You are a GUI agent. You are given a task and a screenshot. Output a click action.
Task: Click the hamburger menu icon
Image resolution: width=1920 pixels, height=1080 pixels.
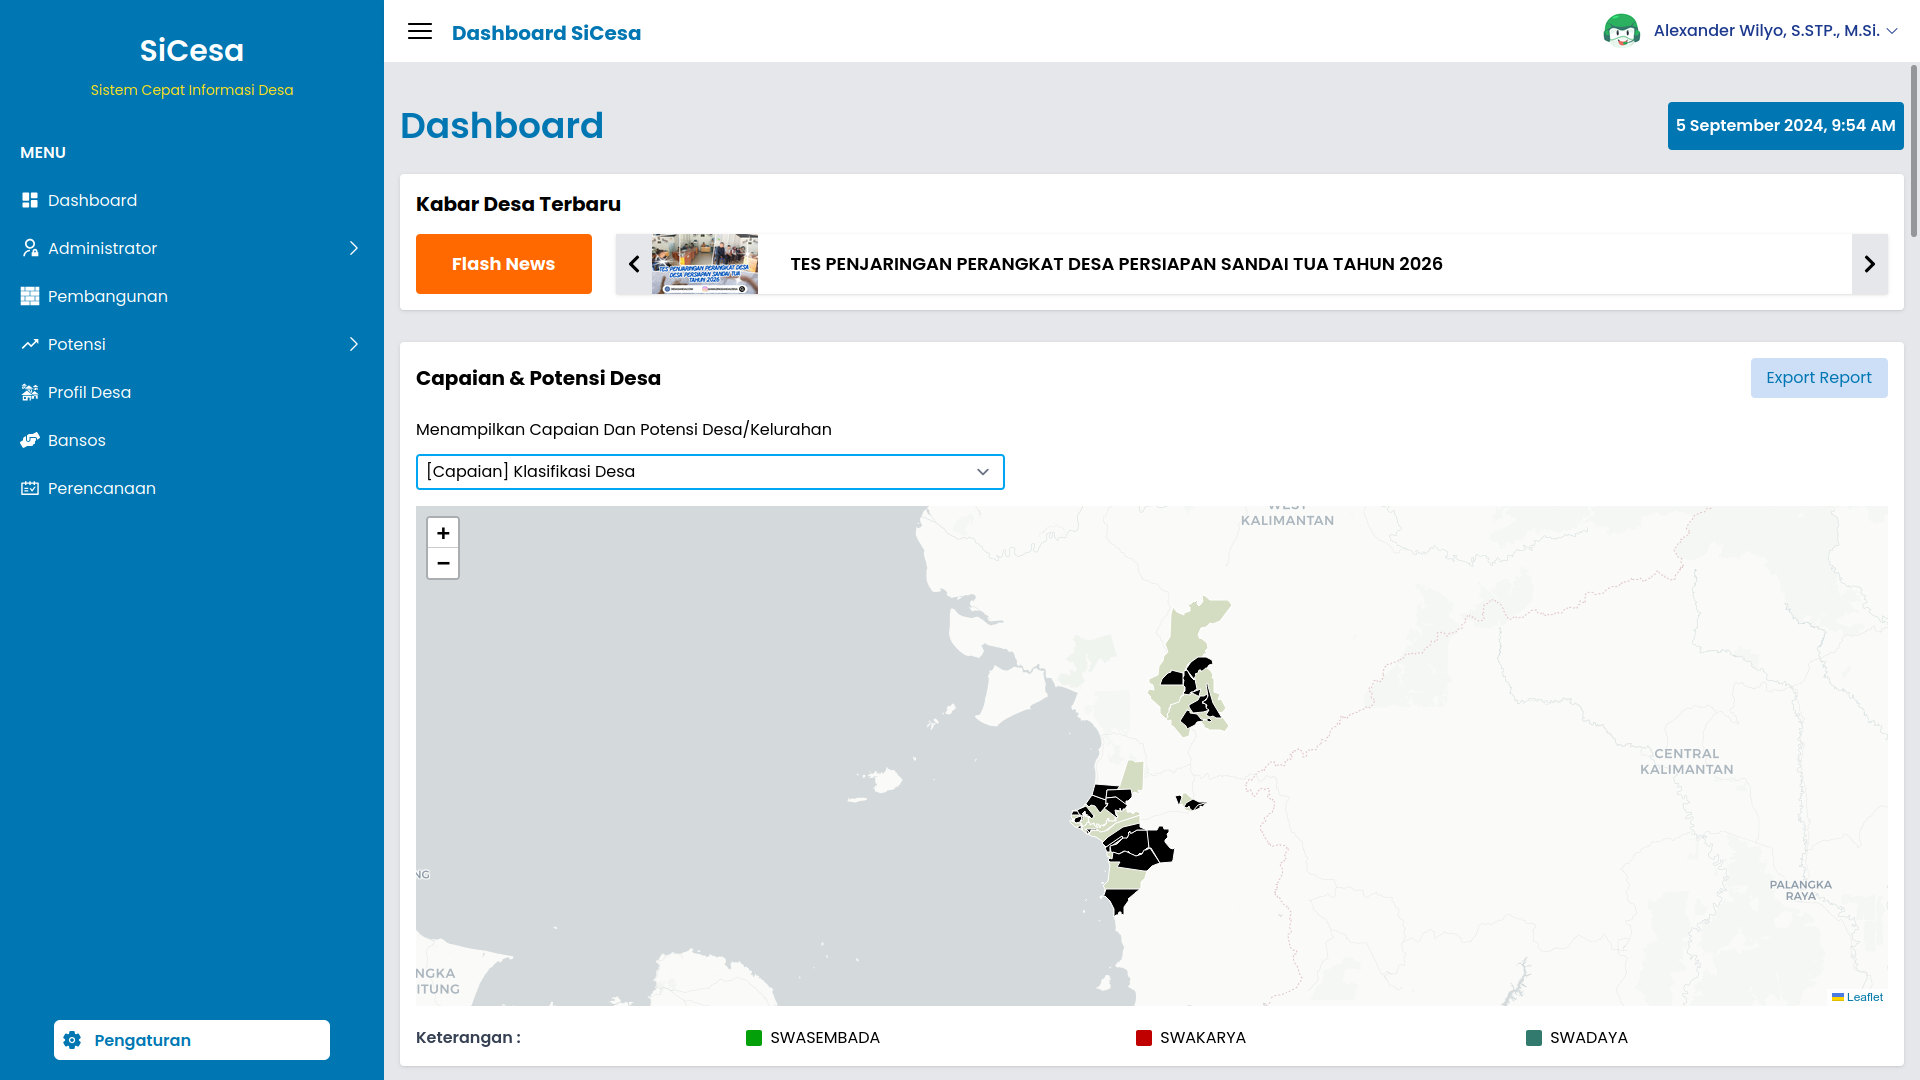coord(420,31)
